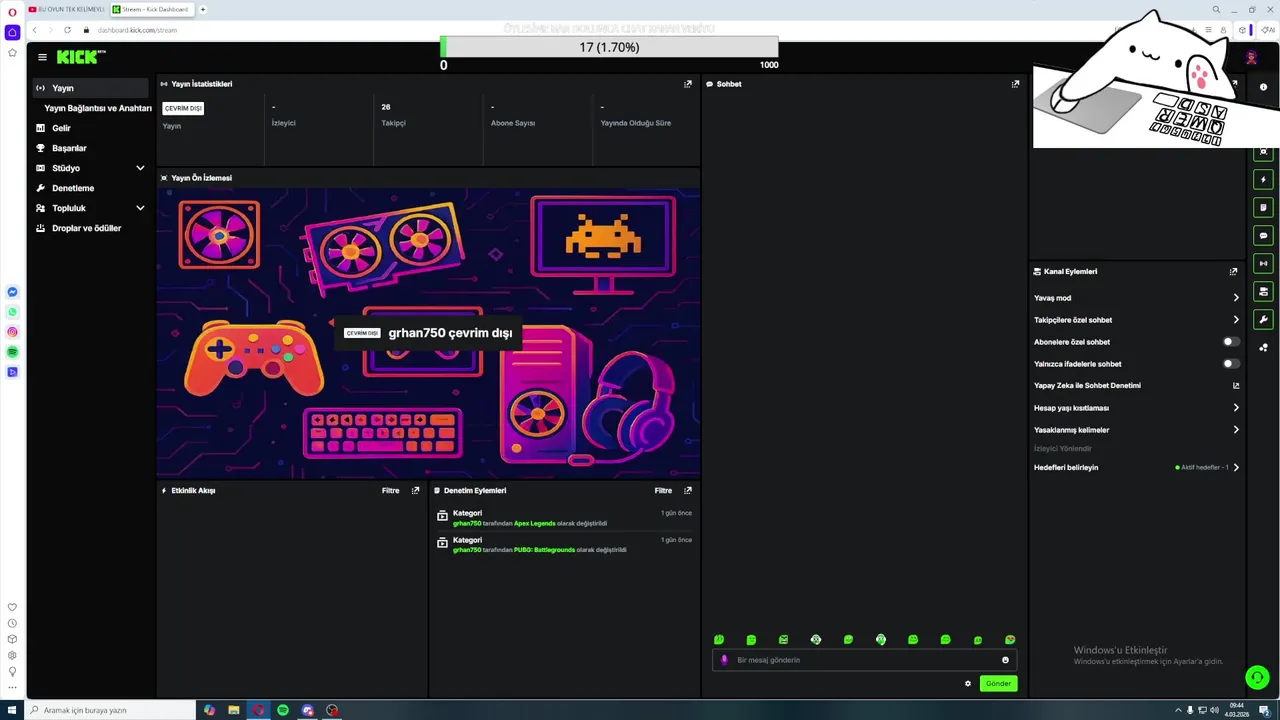The height and width of the screenshot is (720, 1280).
Task: Pop out the Kanal Eylemleri panel
Action: coord(1233,271)
